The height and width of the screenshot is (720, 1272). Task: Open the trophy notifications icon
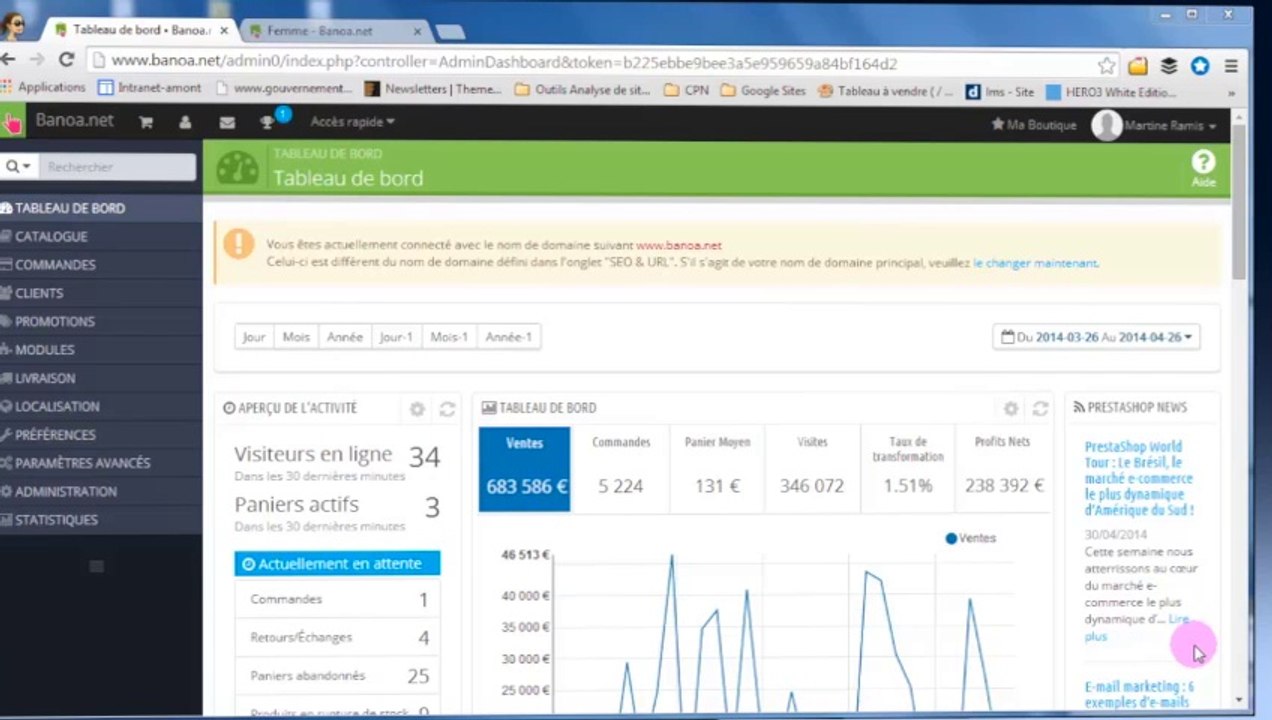[267, 122]
